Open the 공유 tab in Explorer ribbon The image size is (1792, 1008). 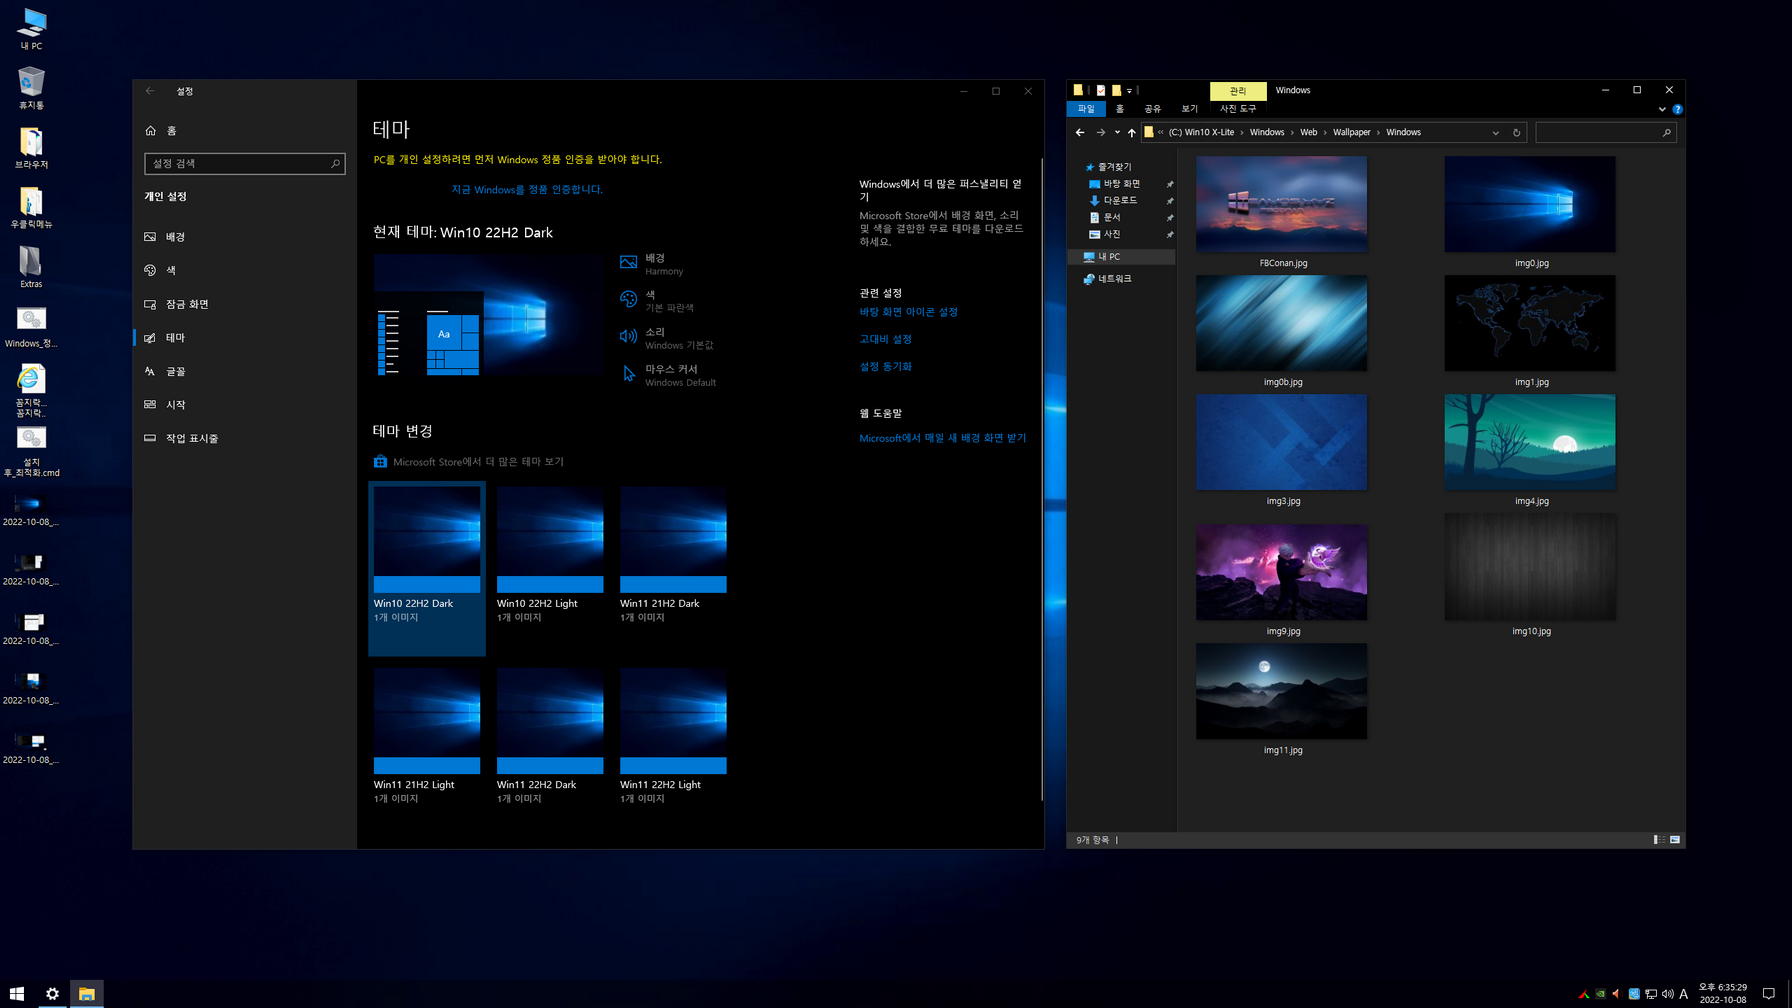pos(1152,109)
